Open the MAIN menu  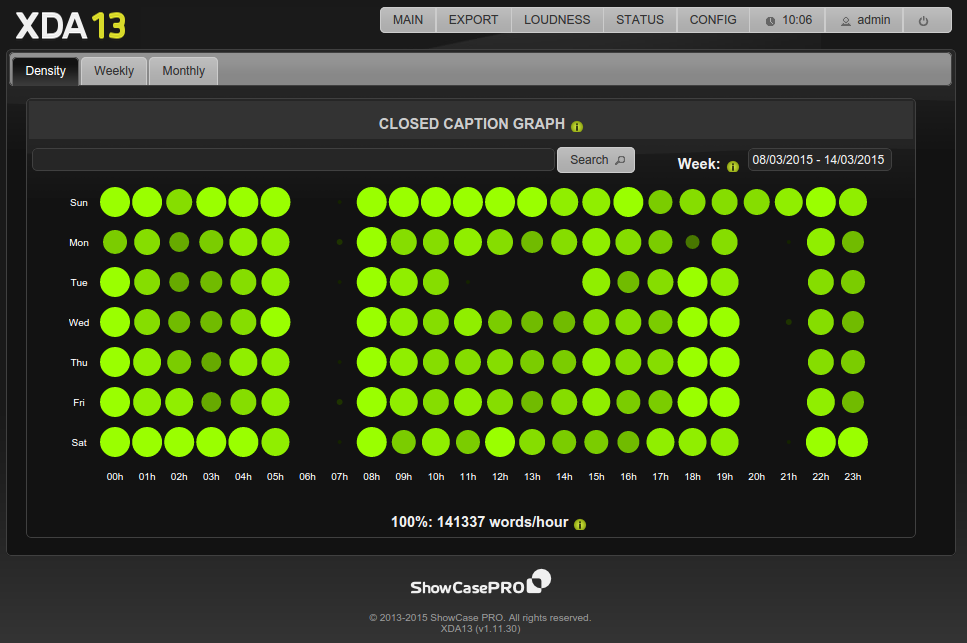[408, 20]
